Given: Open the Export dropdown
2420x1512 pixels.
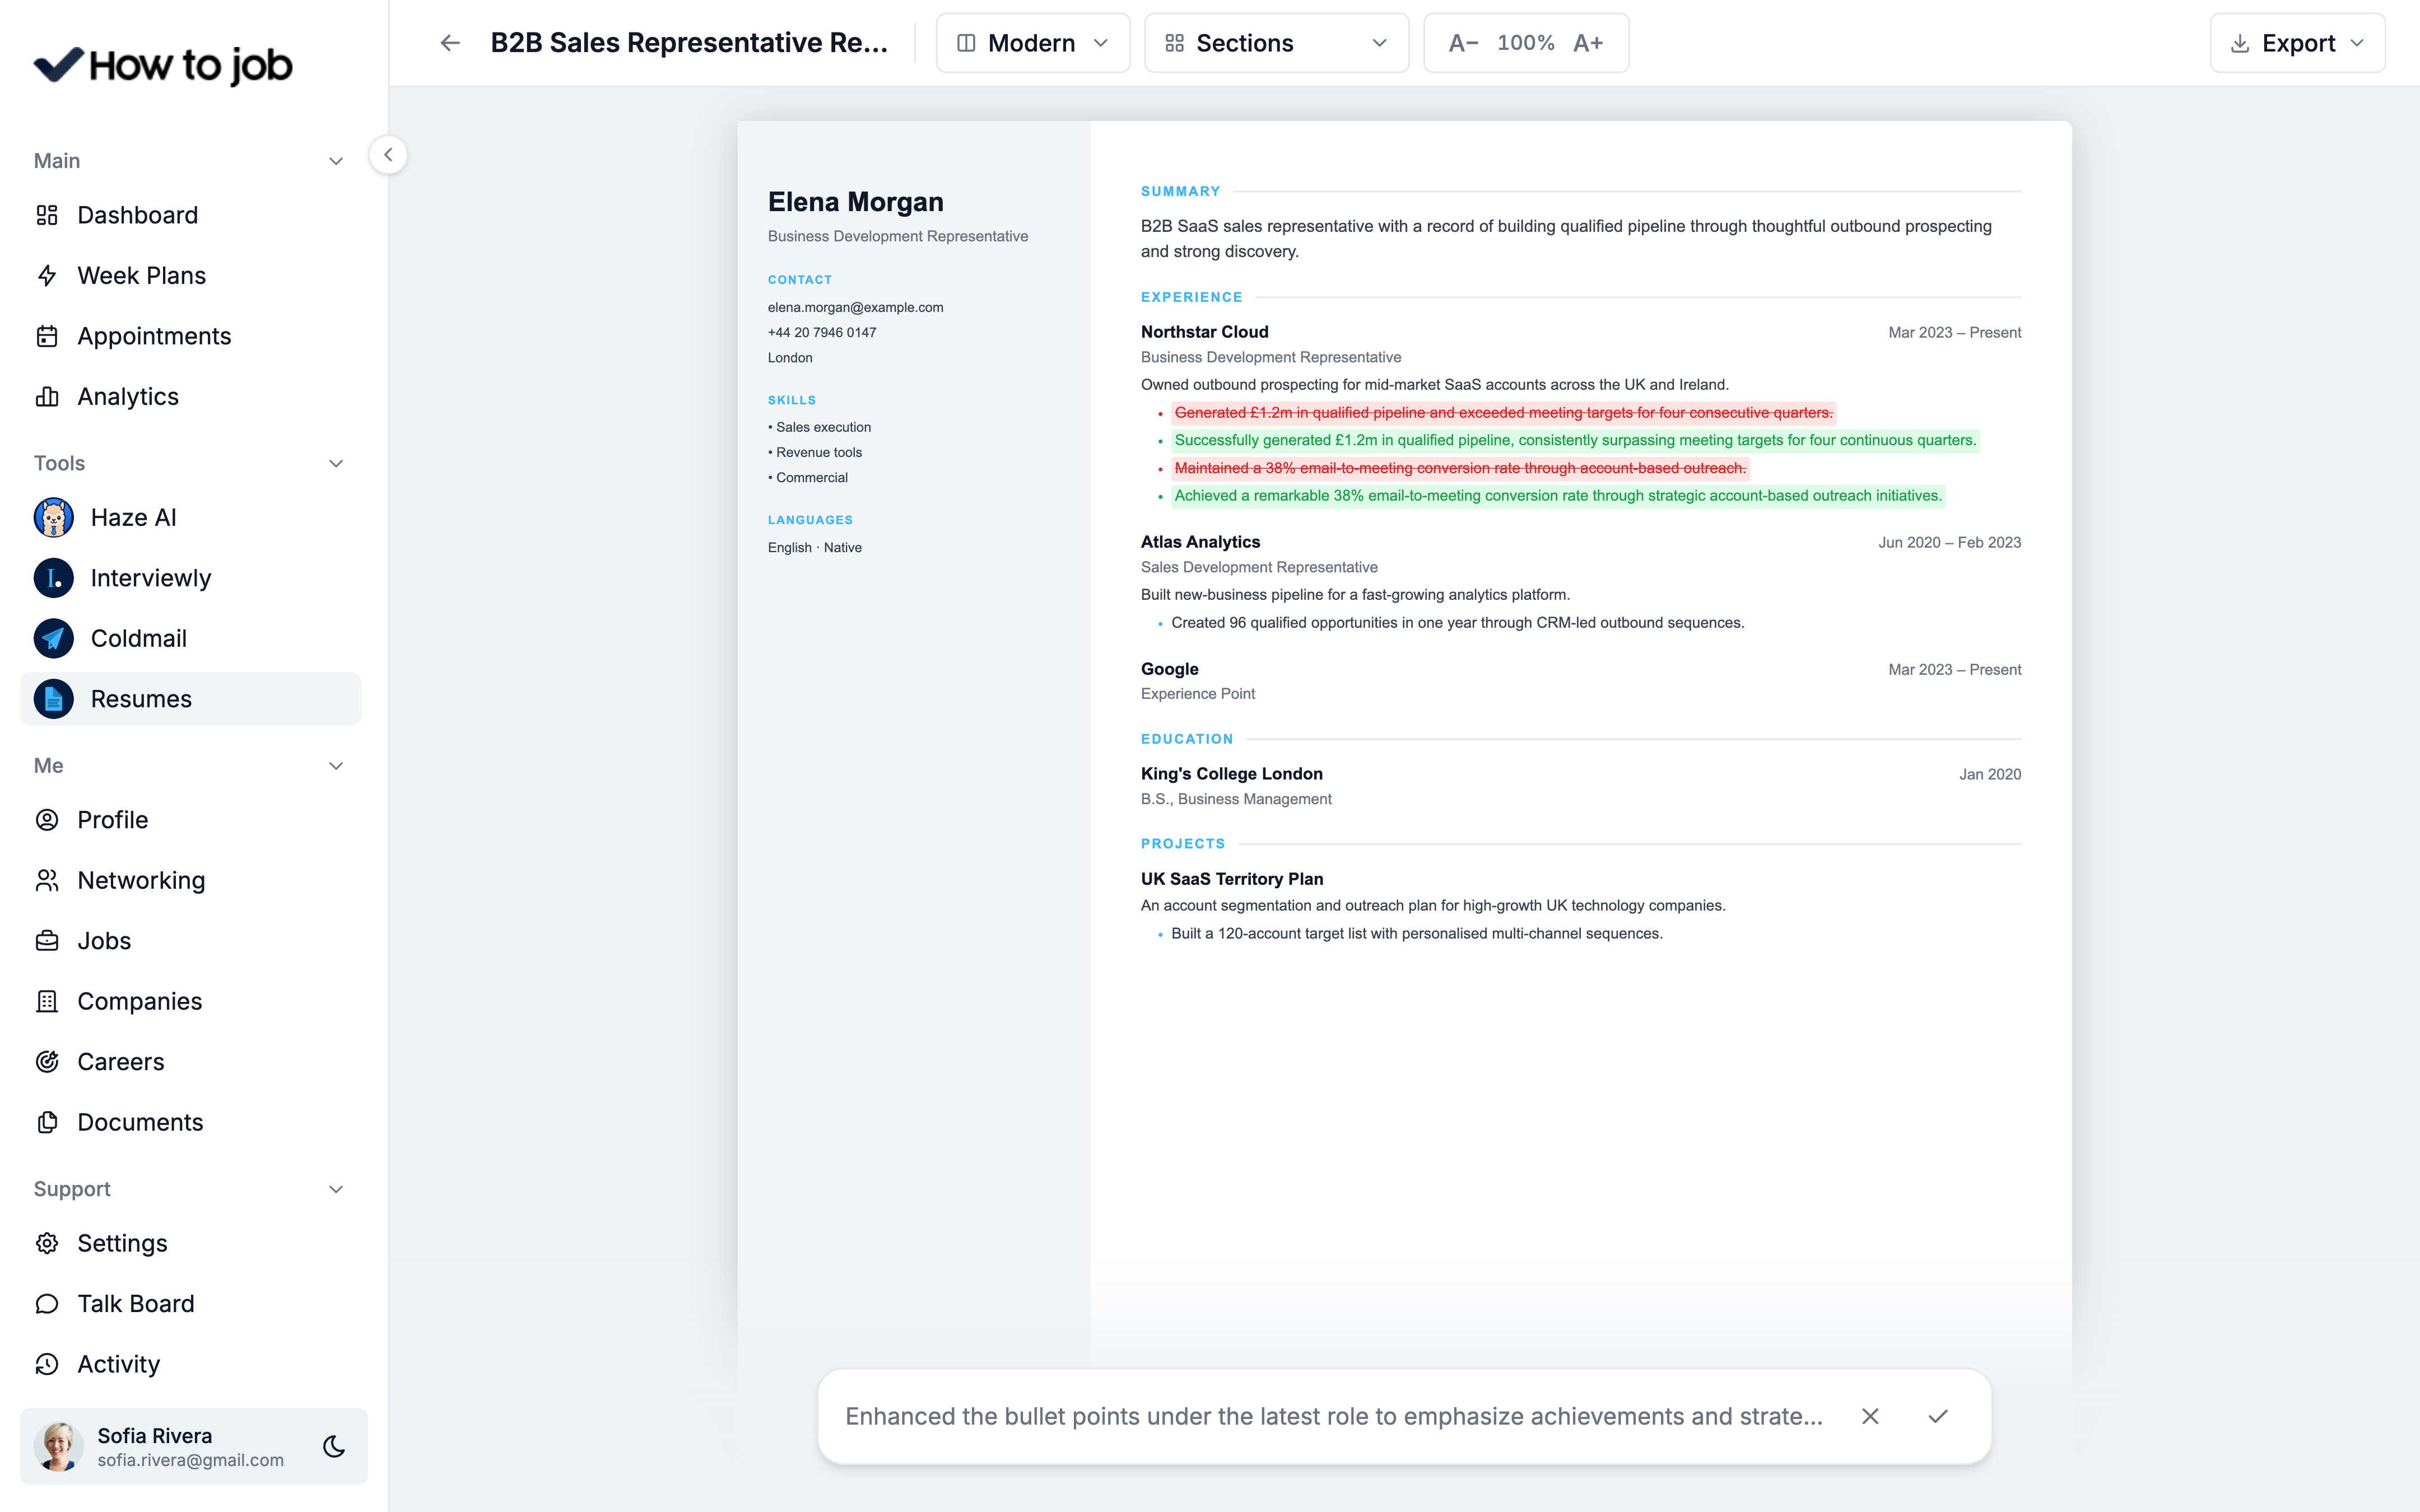Looking at the screenshot, I should coord(2297,43).
